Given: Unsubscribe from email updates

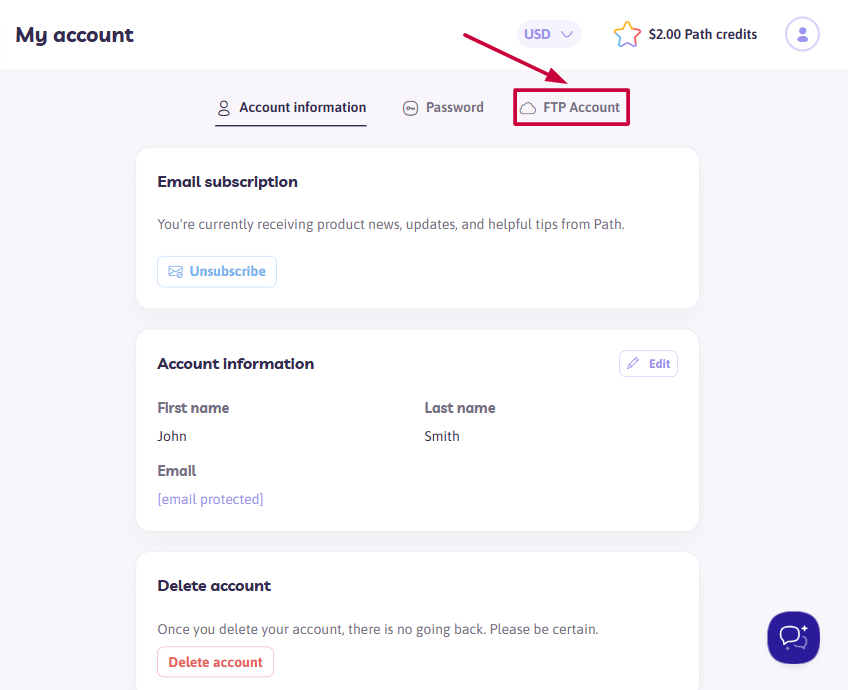Looking at the screenshot, I should [x=217, y=271].
